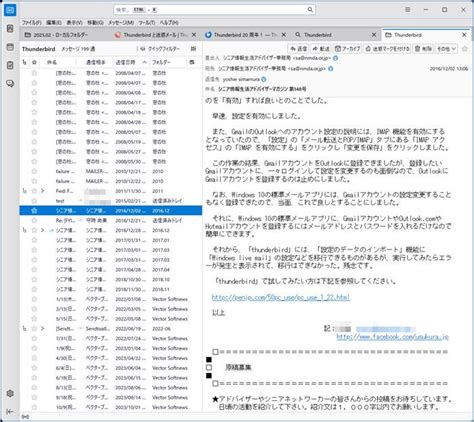Click thread icon on the 2011/11/30 row
This screenshot has width=474, height=422.
tap(25, 191)
